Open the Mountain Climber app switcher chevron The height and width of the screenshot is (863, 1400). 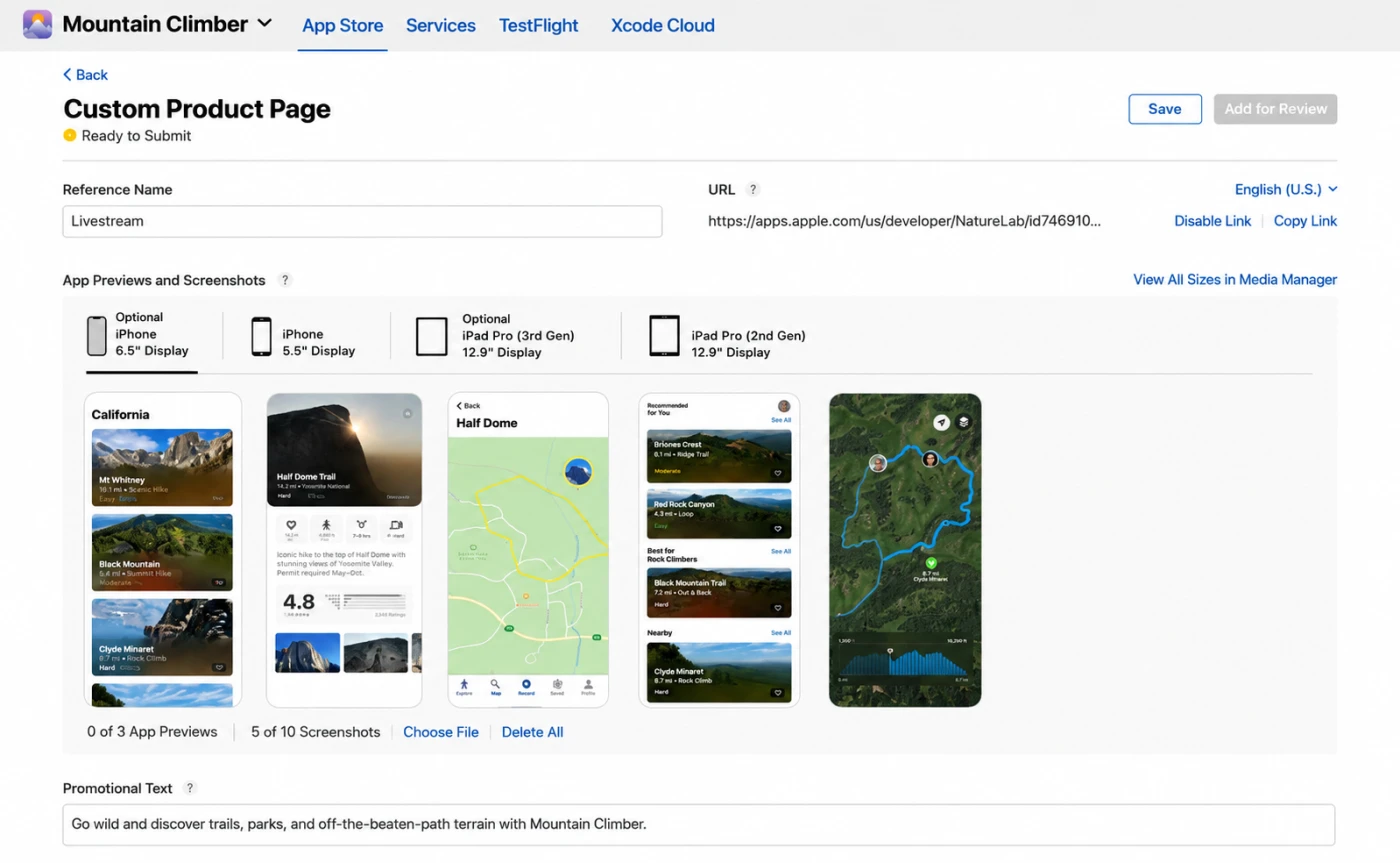(264, 23)
